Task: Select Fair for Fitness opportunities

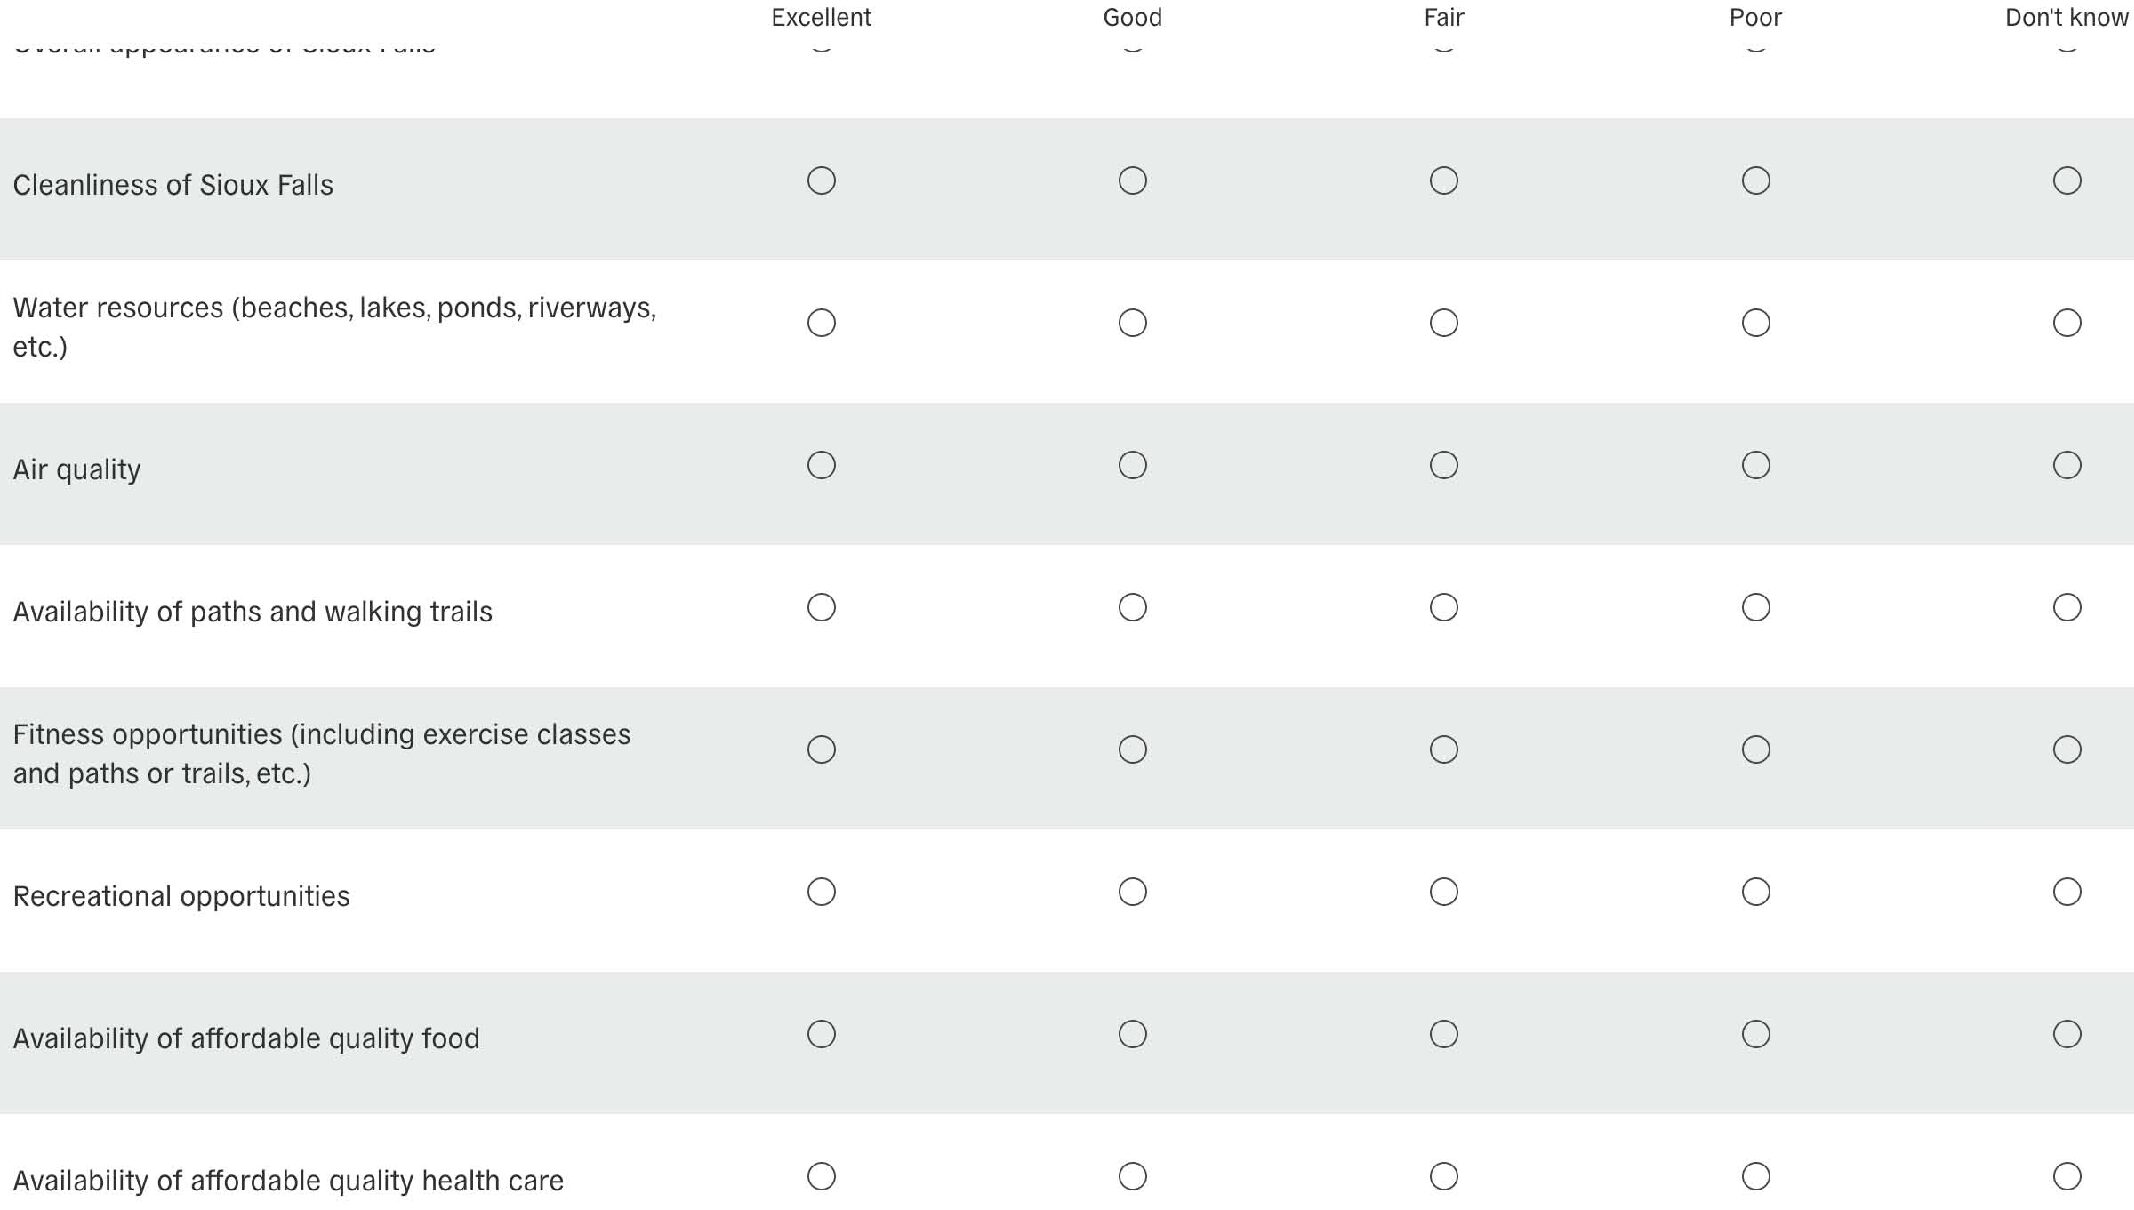Action: (1443, 750)
